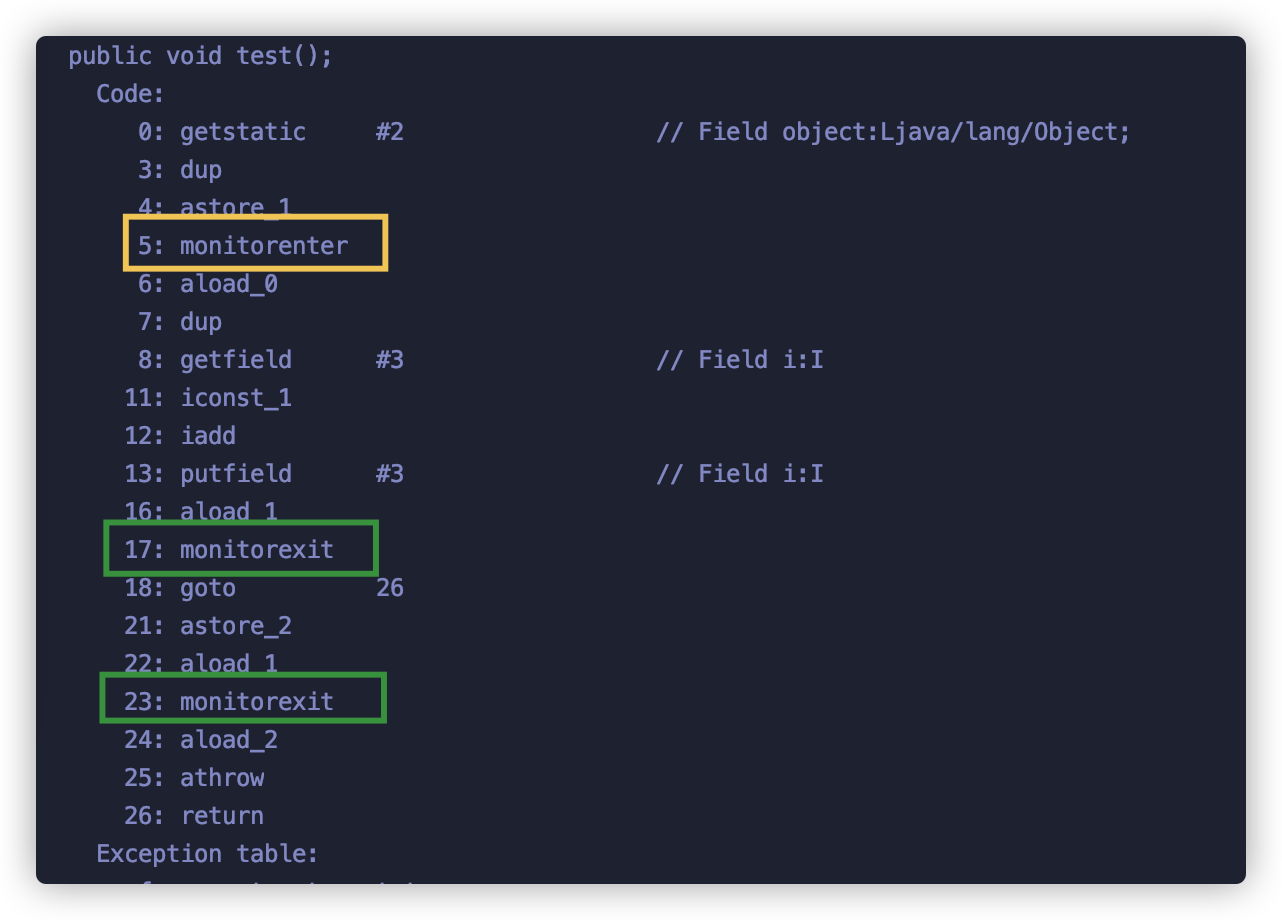Click the putfield instruction at offset 13
This screenshot has height=920, width=1282.
click(x=236, y=473)
